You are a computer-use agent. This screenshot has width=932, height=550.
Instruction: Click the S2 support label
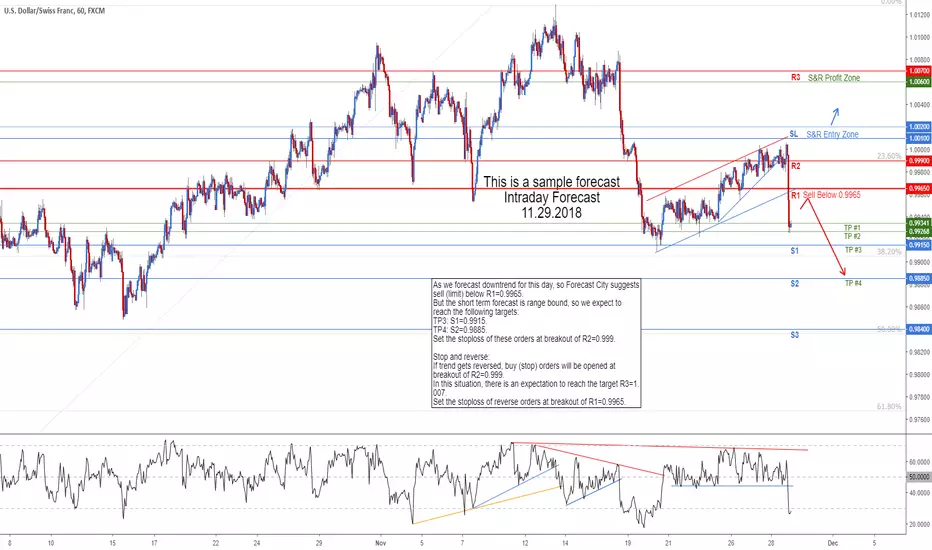coord(795,284)
